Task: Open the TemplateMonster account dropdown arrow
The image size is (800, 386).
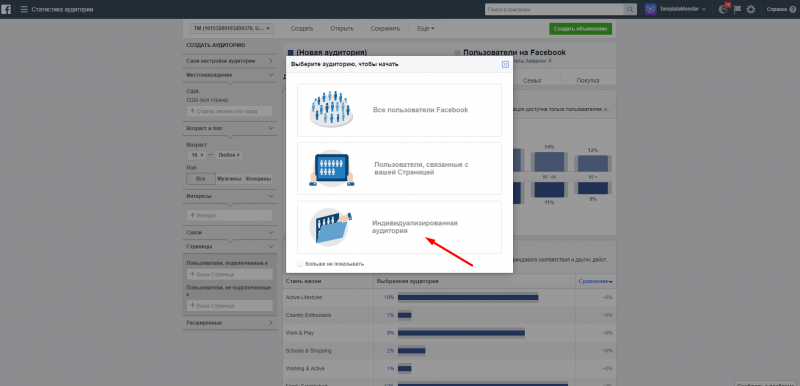Action: (x=704, y=10)
